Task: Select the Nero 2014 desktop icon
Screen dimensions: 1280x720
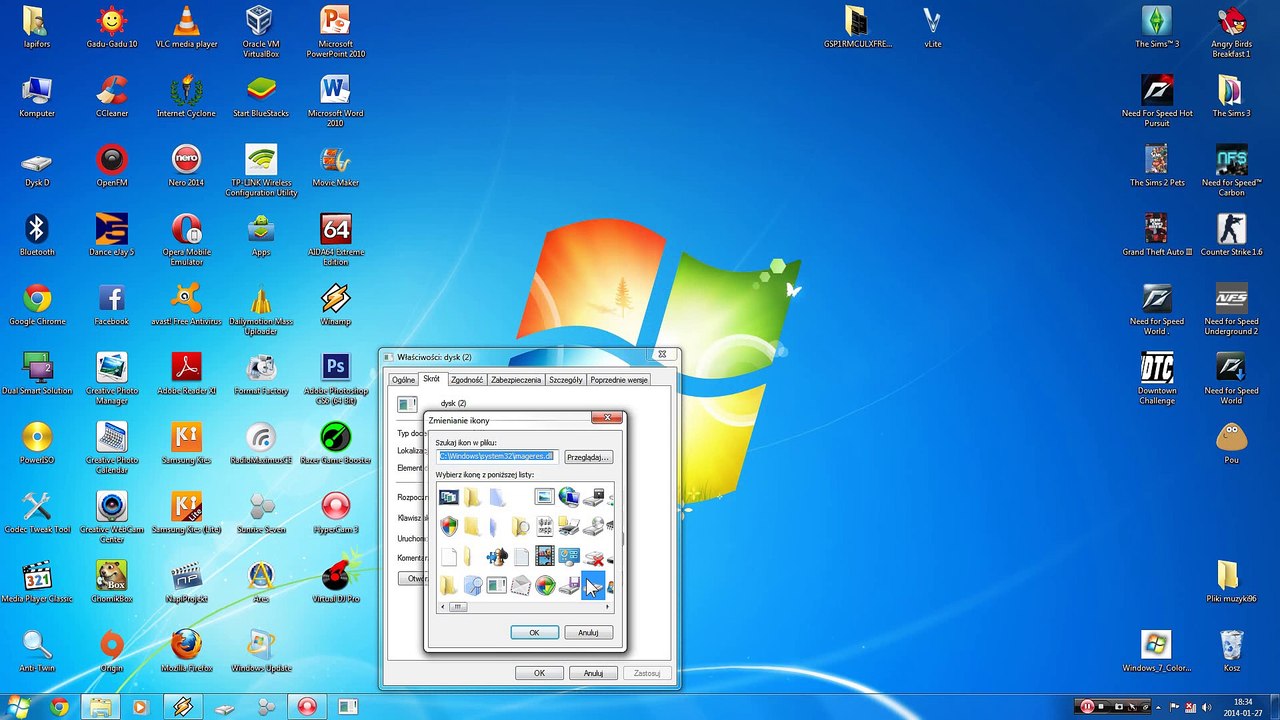Action: (186, 166)
